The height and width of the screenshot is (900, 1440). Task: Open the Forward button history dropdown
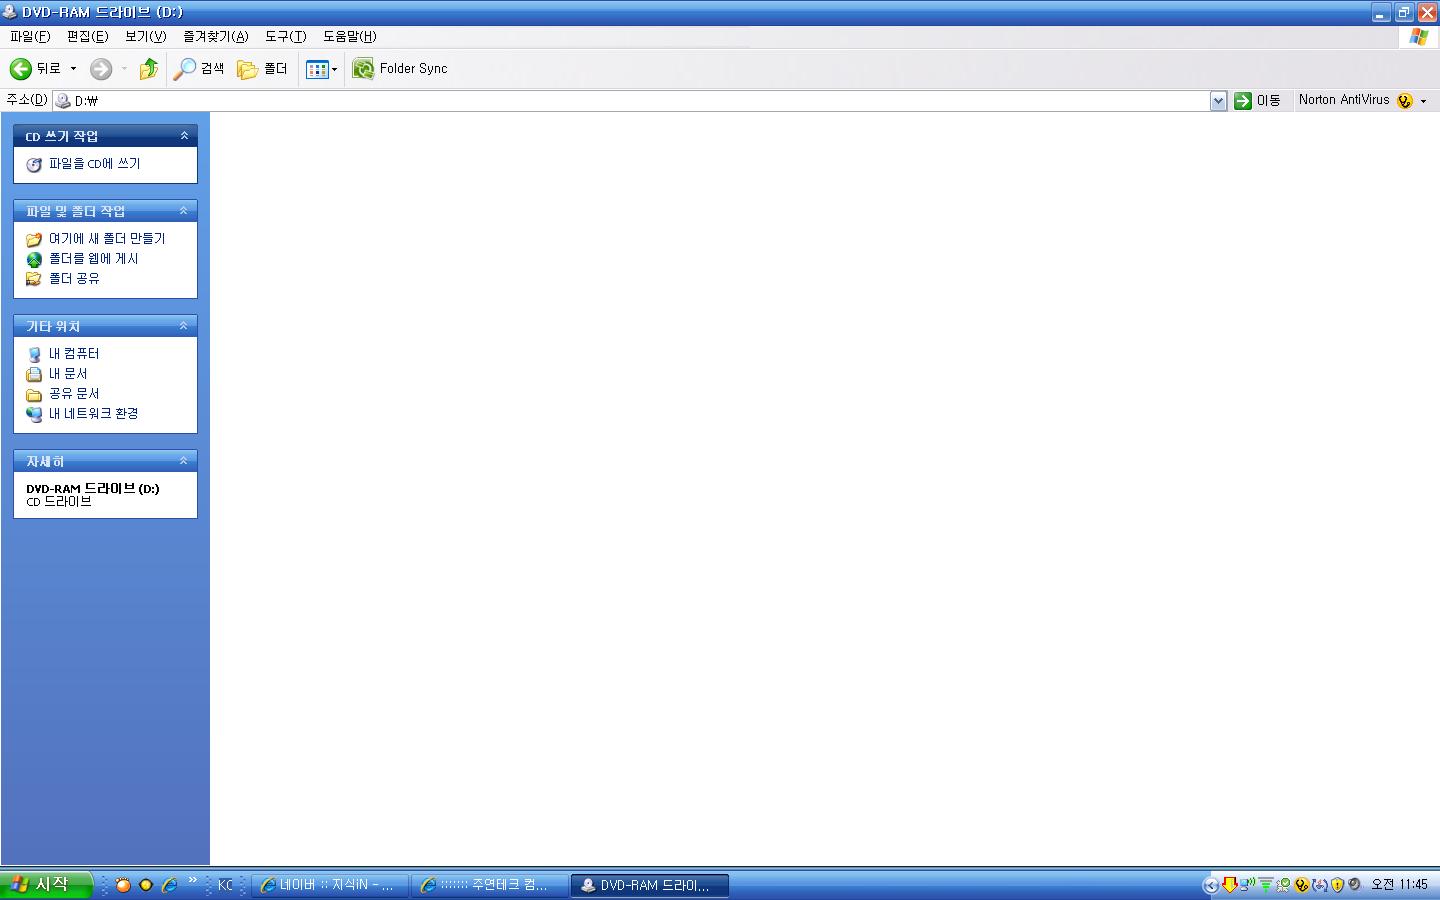(124, 69)
